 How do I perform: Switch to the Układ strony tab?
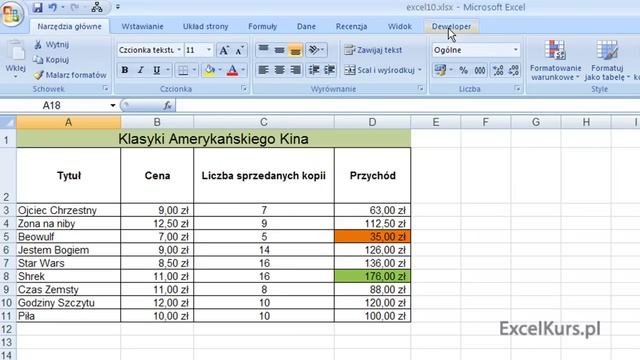tap(205, 27)
